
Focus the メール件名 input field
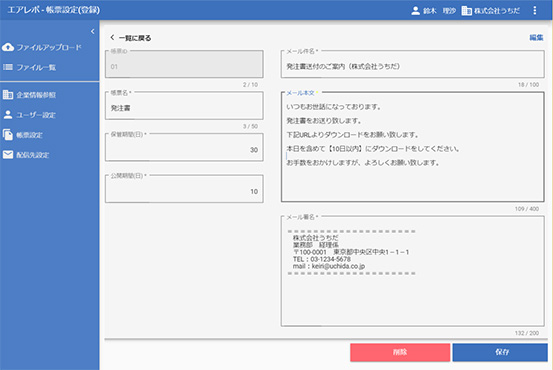413,64
